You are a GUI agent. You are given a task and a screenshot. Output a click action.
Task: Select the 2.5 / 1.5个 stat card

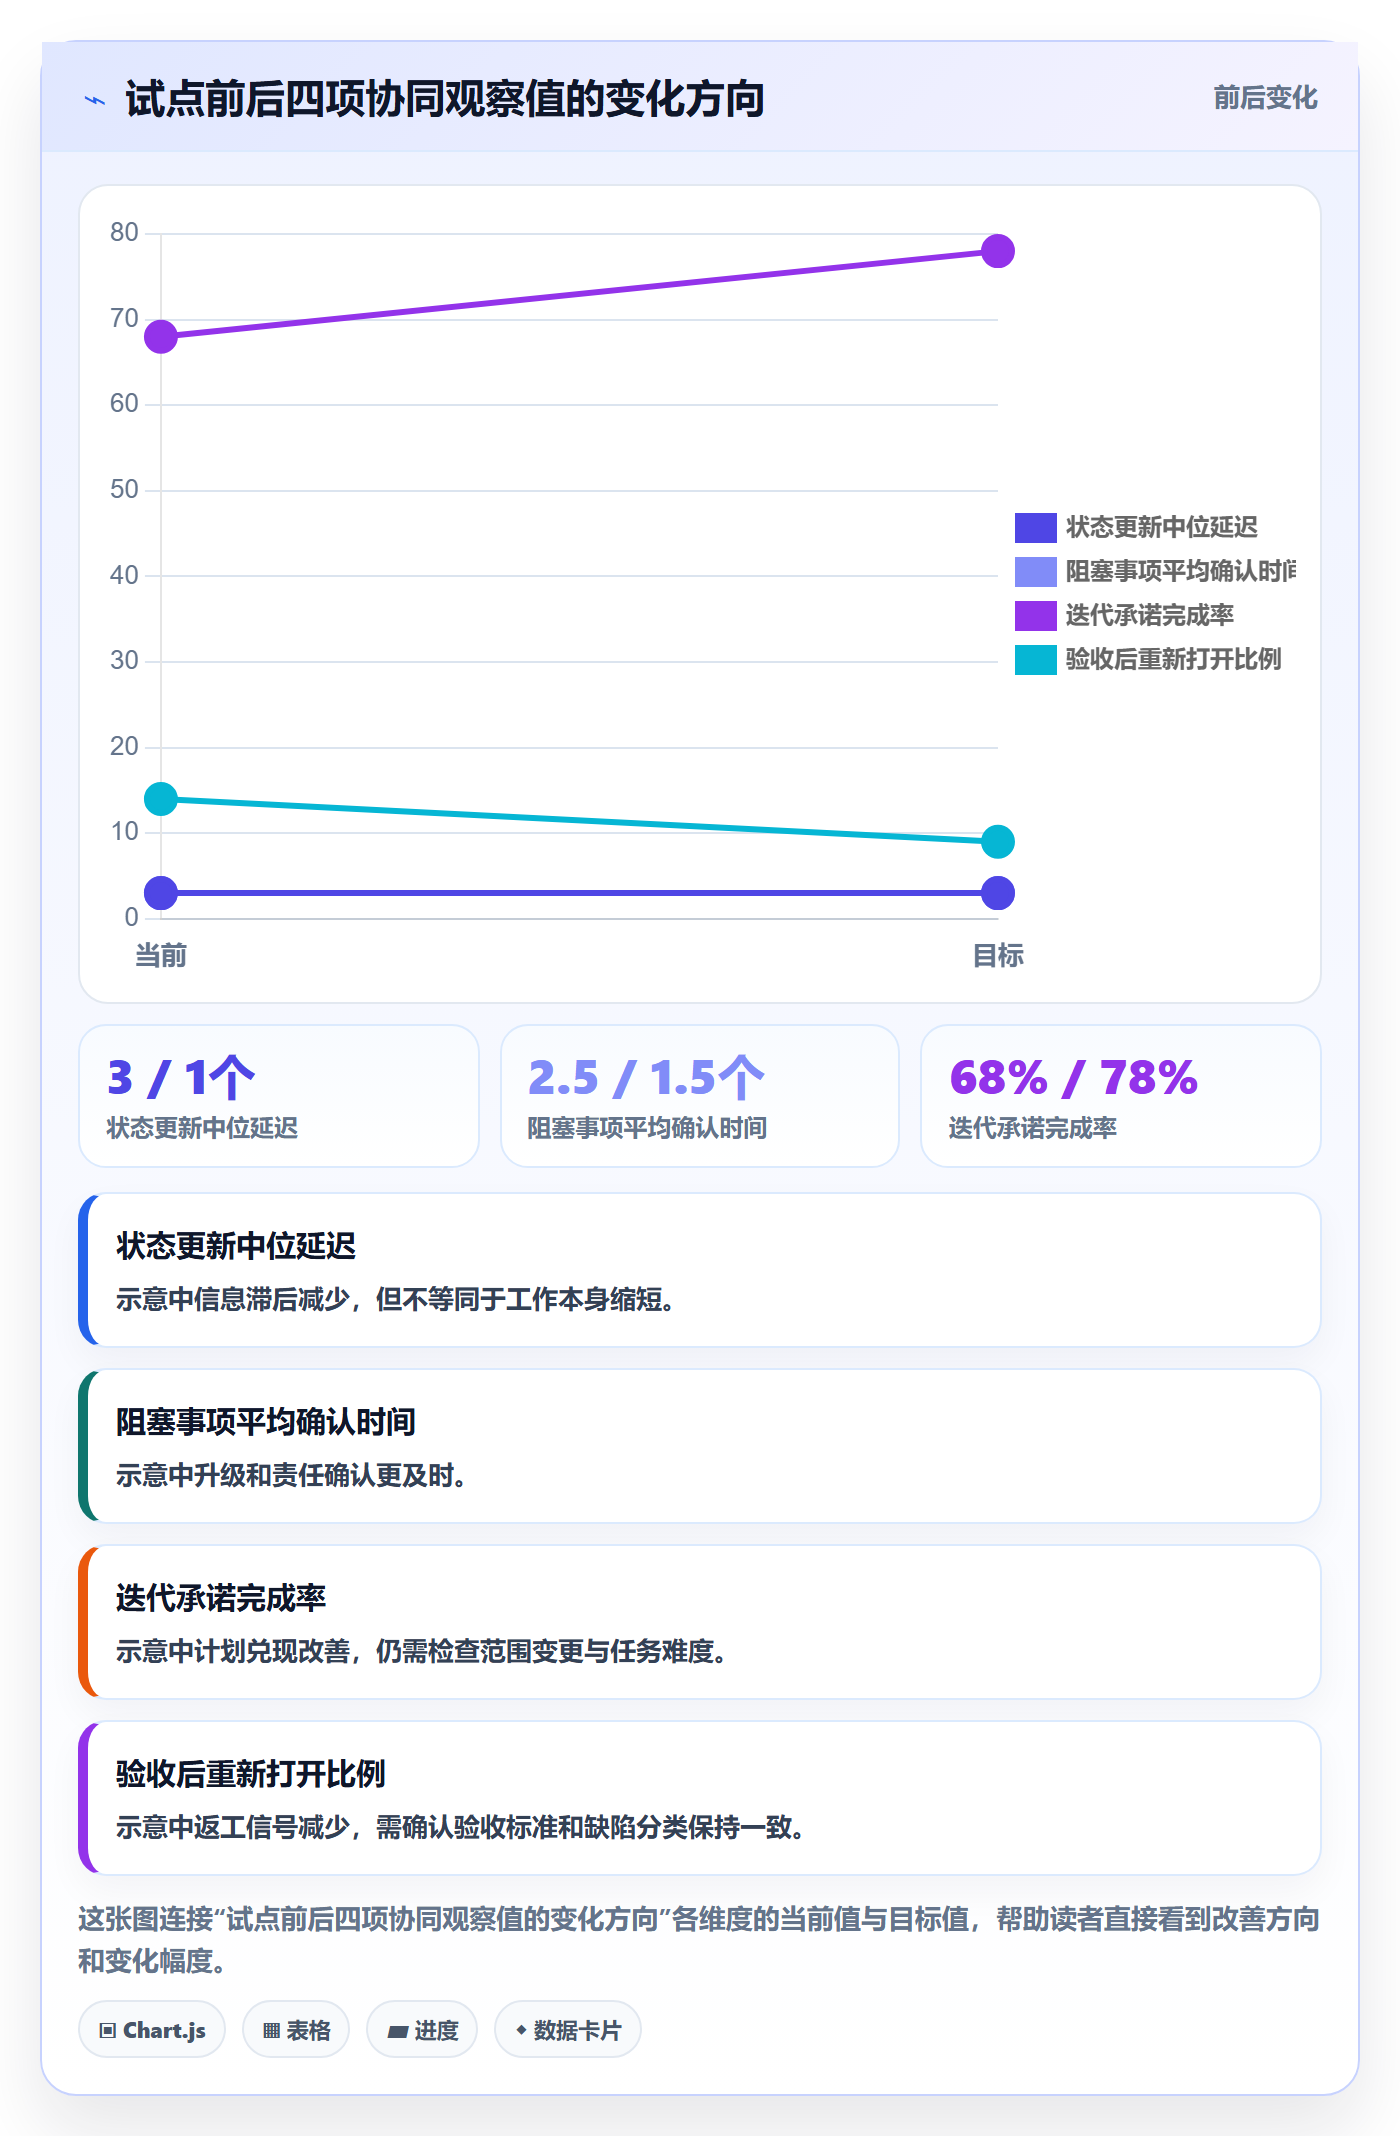[x=700, y=1096]
